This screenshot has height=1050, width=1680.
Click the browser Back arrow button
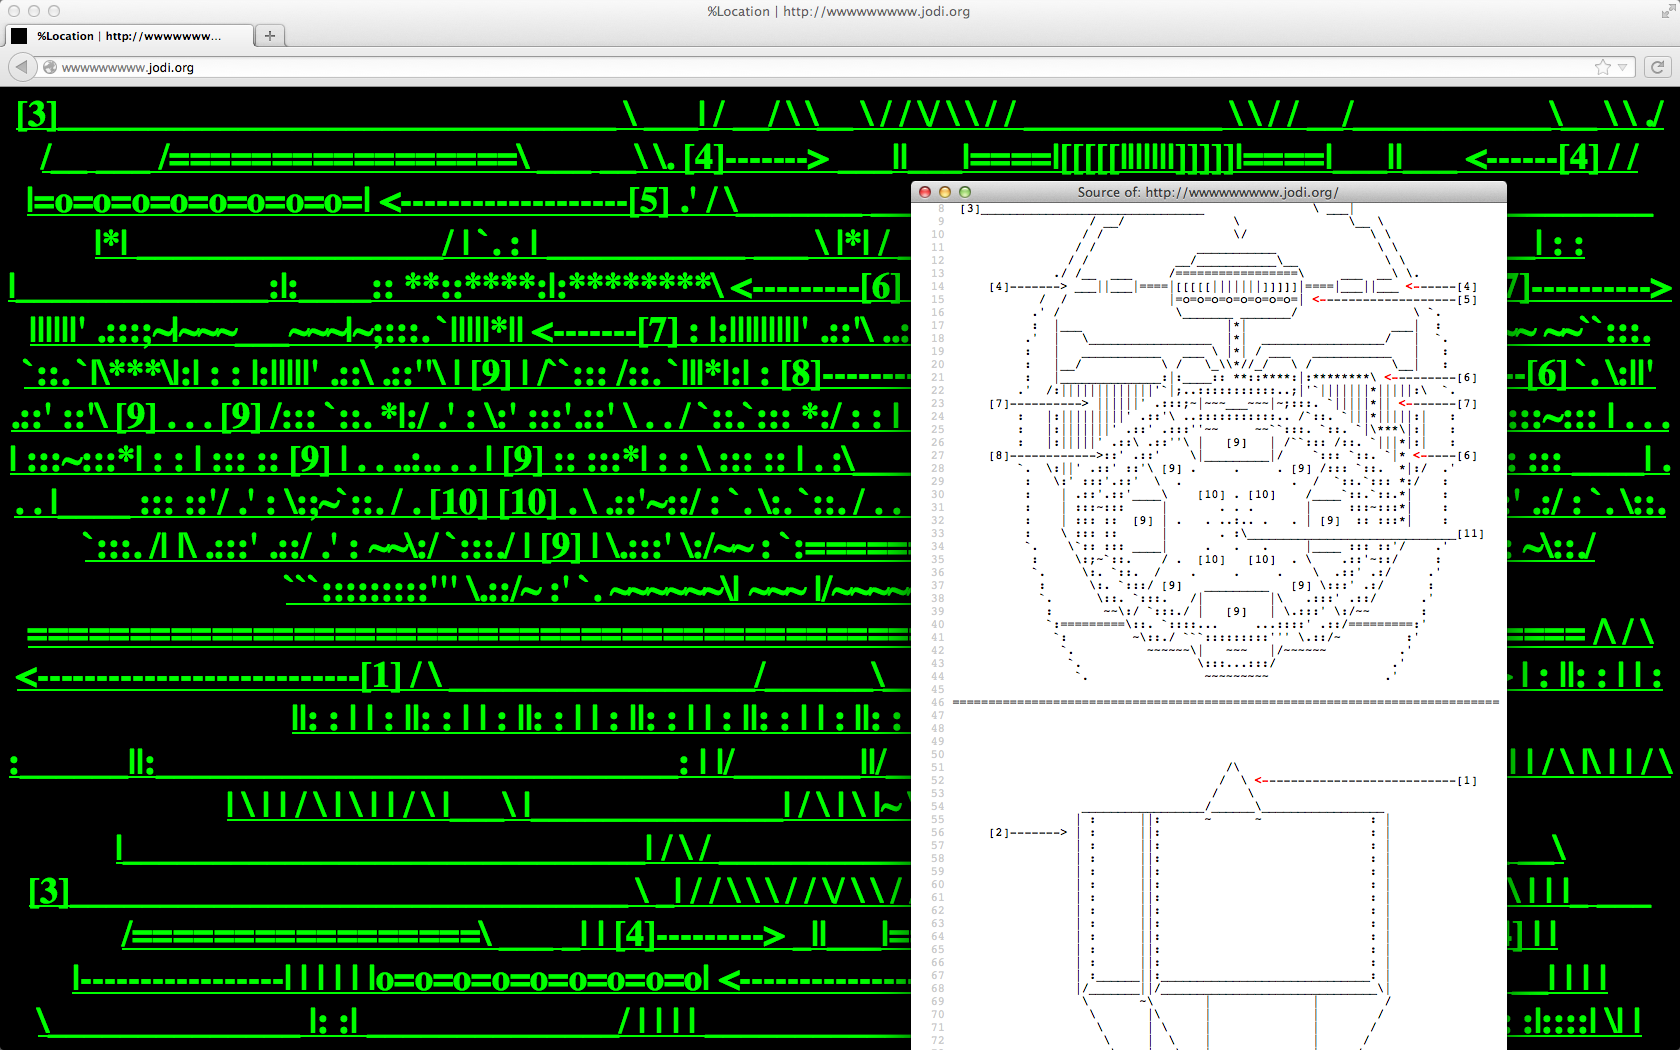21,67
